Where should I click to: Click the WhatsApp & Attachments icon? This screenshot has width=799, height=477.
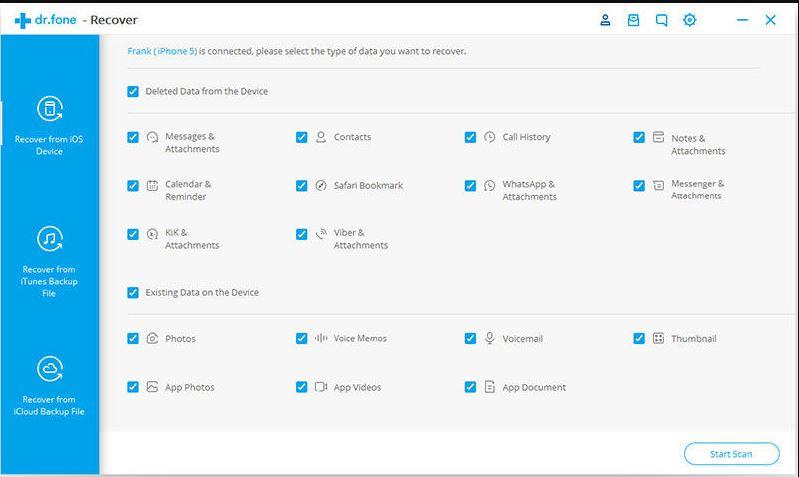coord(490,186)
